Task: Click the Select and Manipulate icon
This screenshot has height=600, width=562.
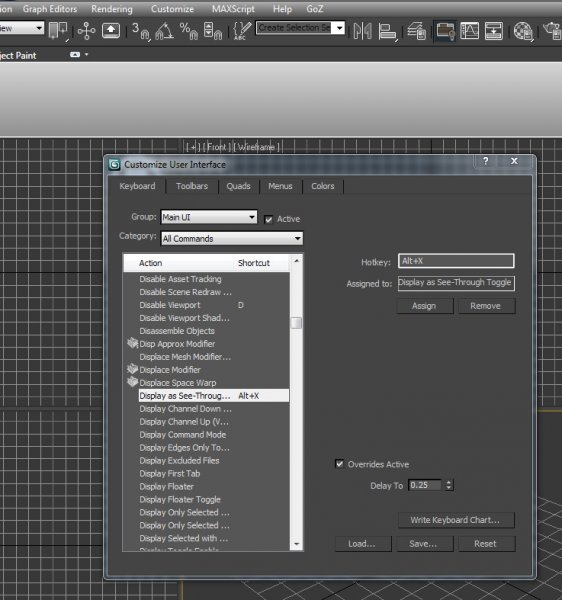Action: (86, 30)
